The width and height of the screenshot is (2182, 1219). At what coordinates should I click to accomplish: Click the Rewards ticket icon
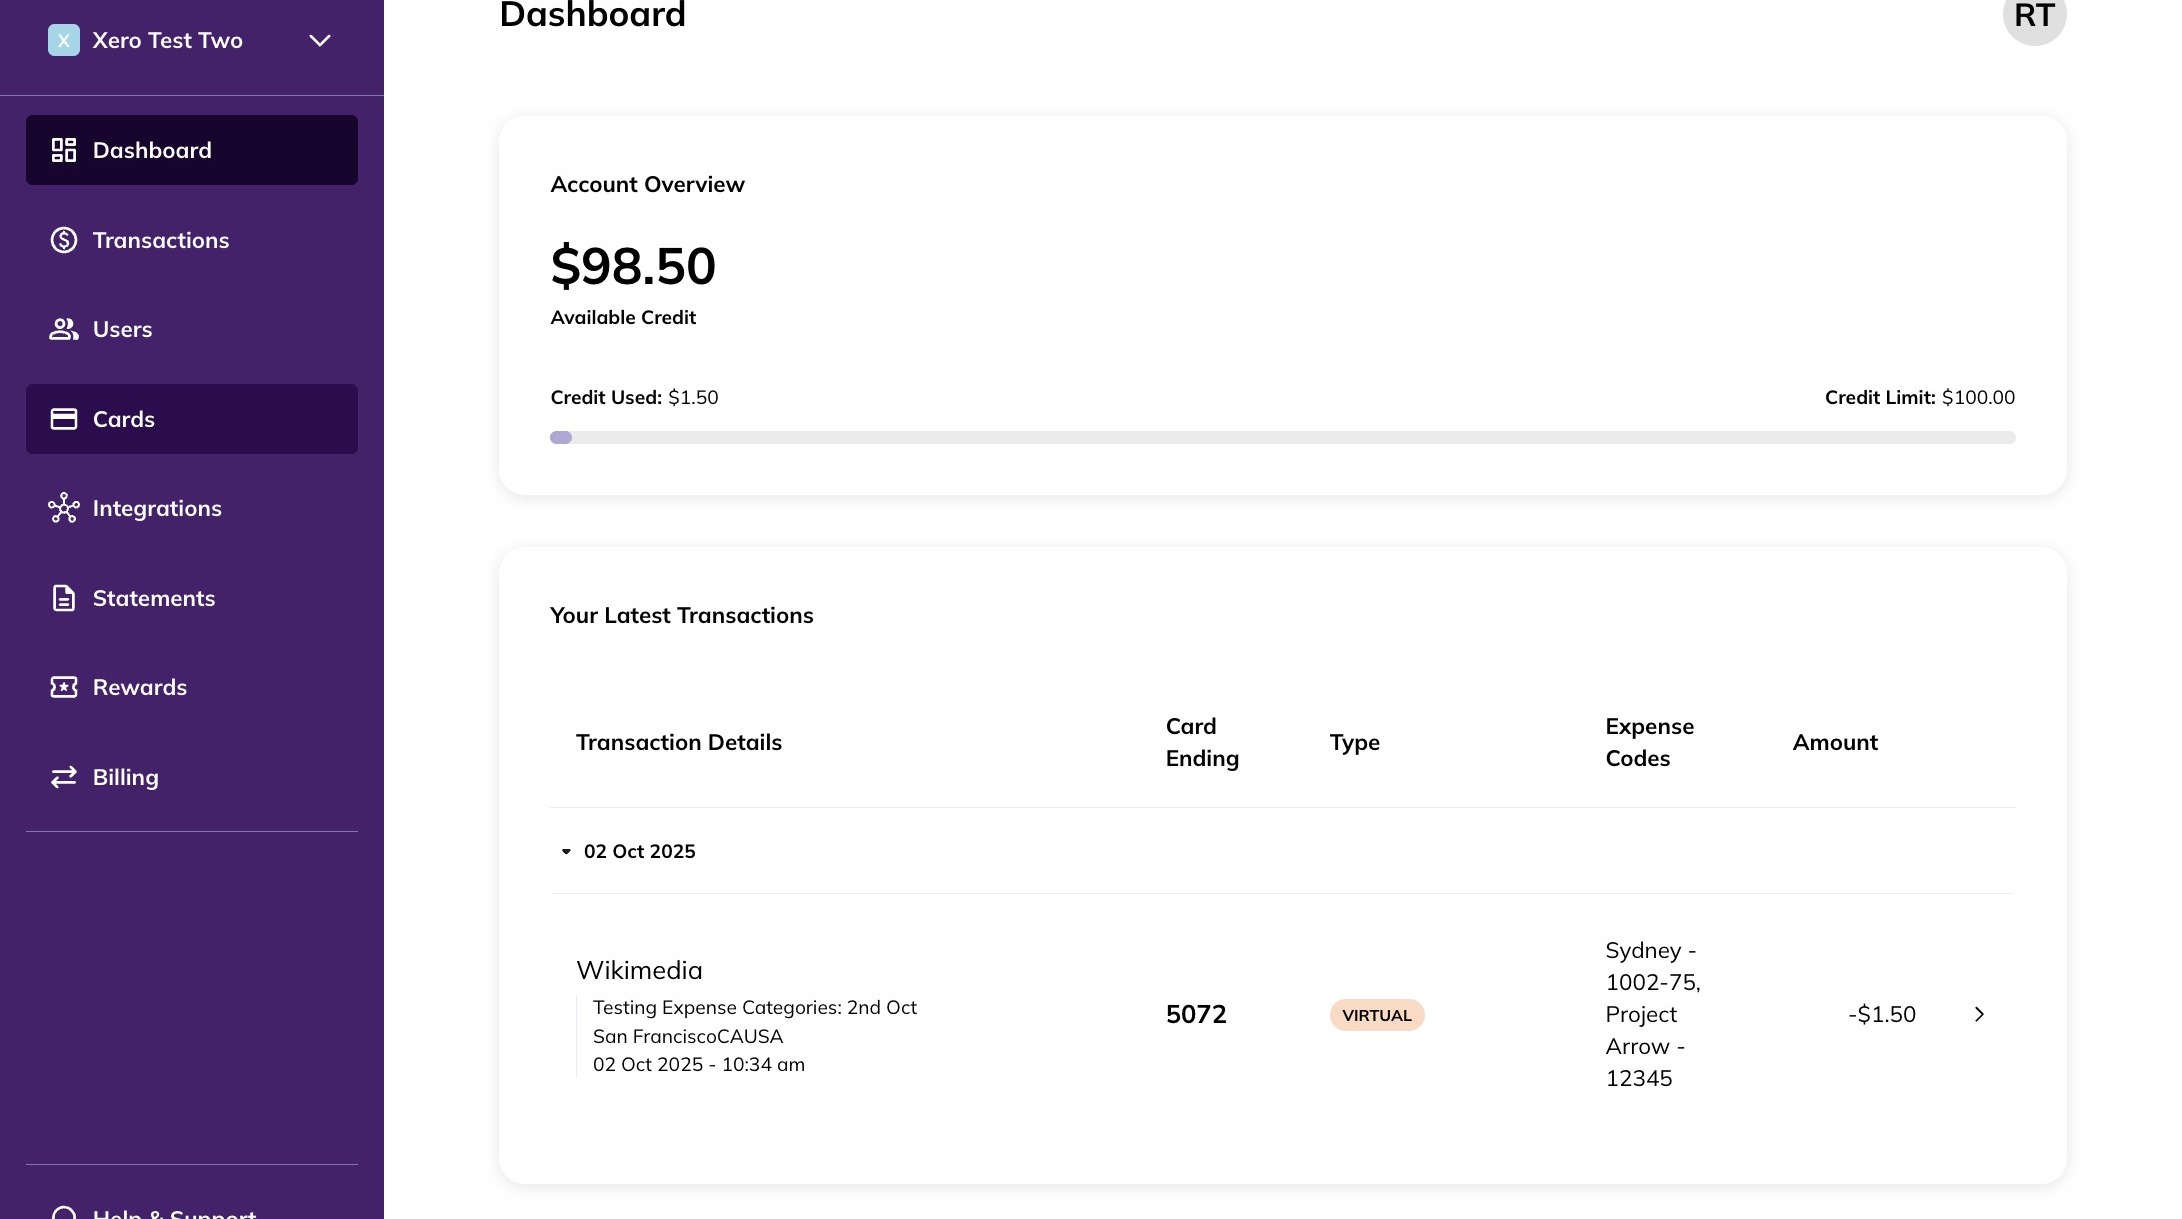pyautogui.click(x=64, y=687)
